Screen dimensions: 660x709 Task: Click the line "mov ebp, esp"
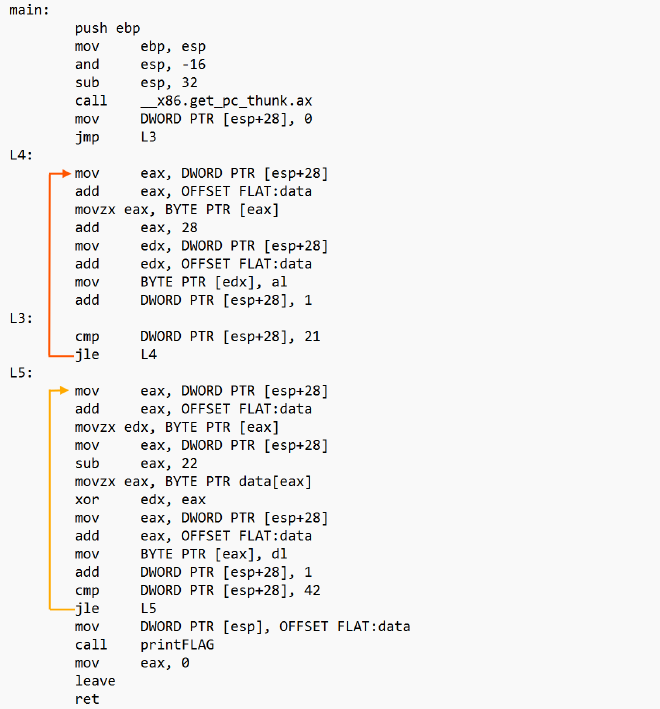tap(140, 47)
